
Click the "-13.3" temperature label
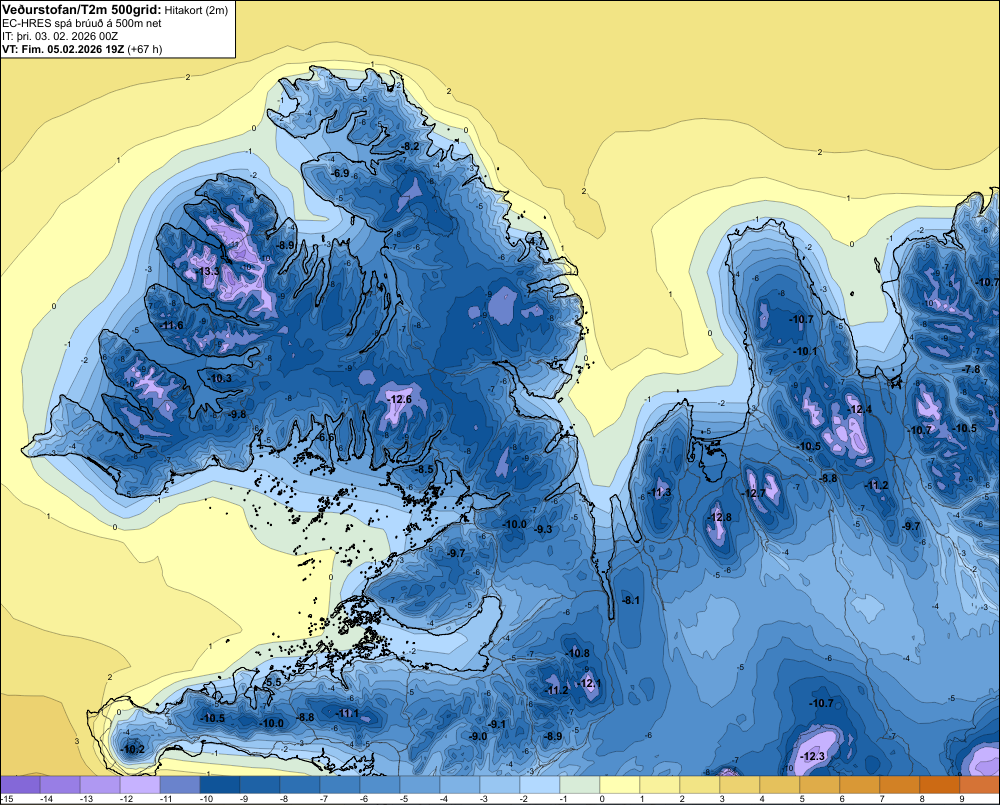208,271
